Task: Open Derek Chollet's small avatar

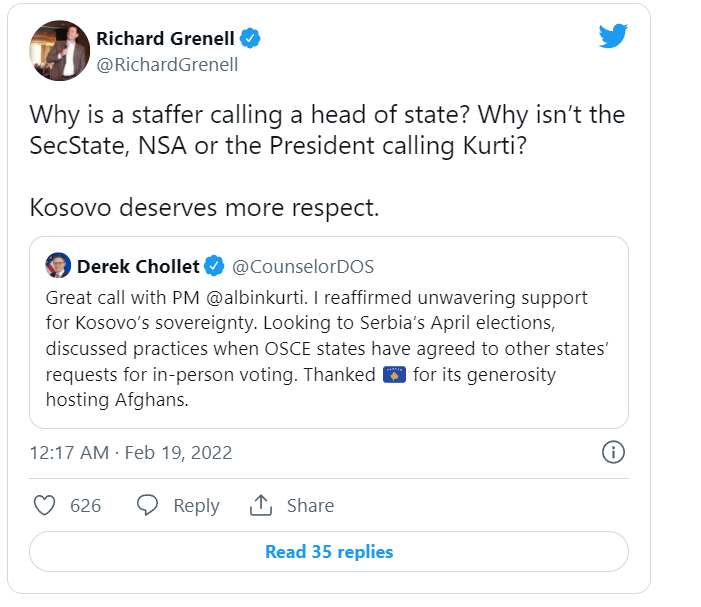Action: (x=58, y=265)
